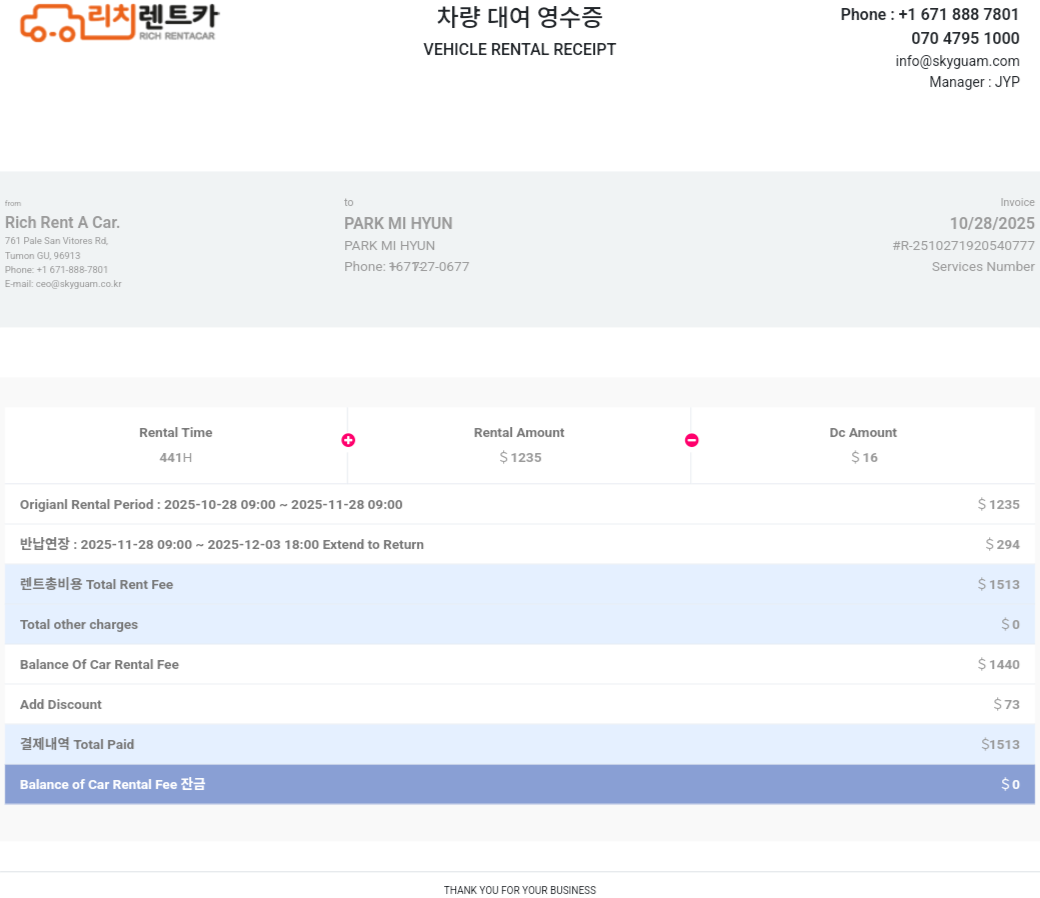Click the Rental Time 441H cell
The image size is (1040, 898).
point(176,445)
